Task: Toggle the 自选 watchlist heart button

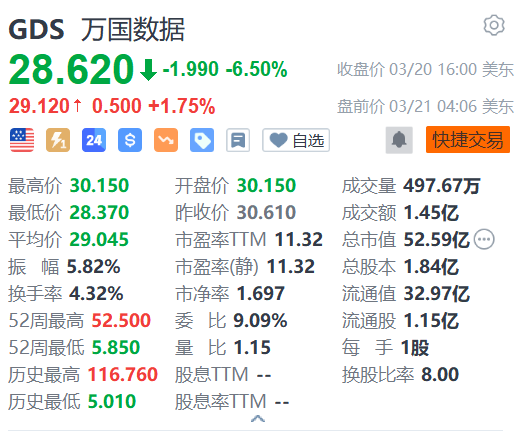Action: pyautogui.click(x=296, y=140)
